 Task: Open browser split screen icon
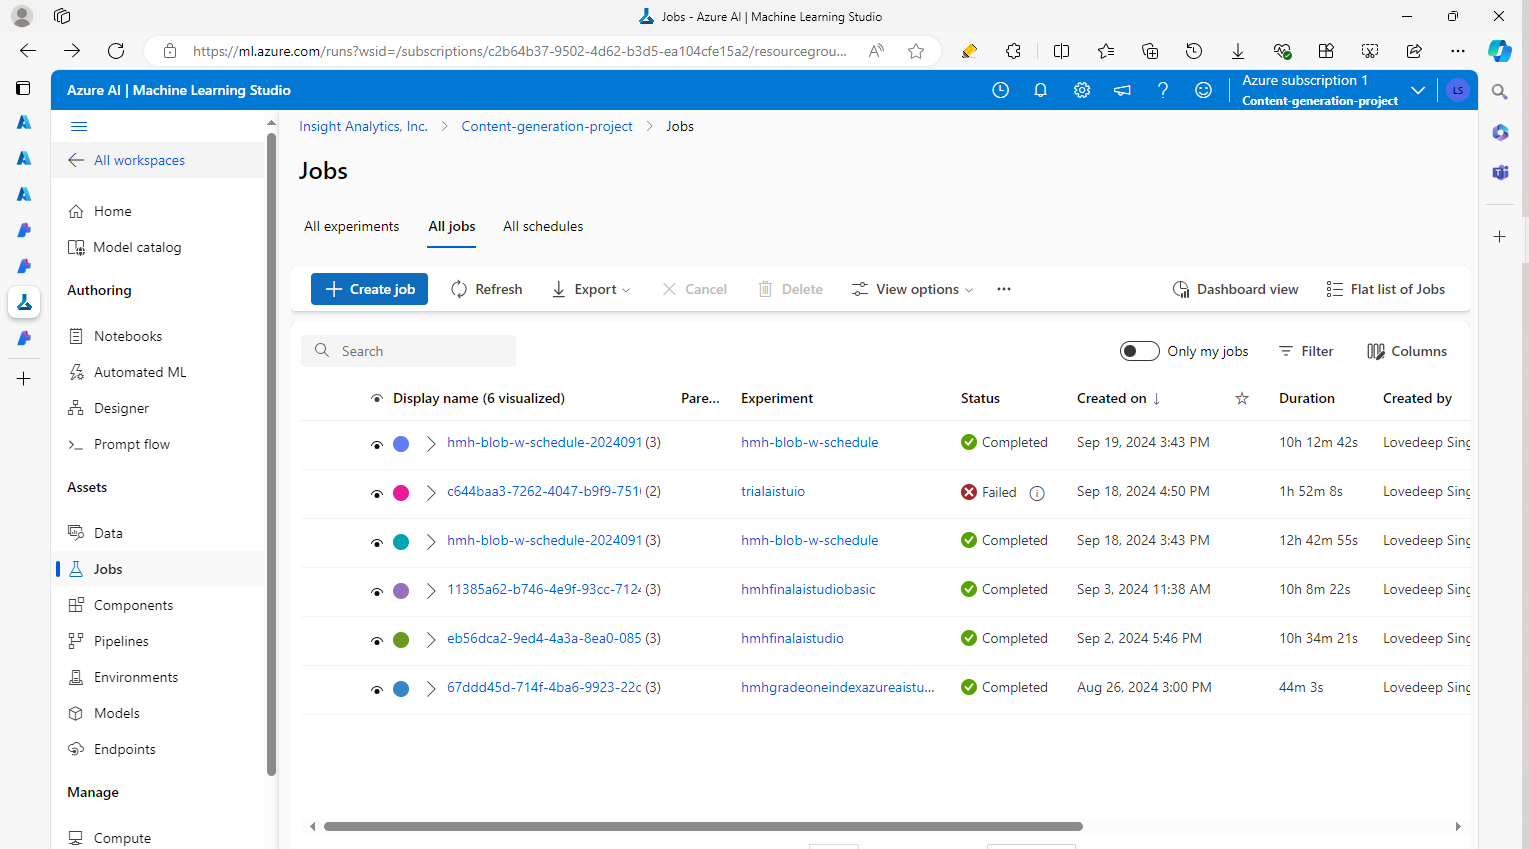click(x=1062, y=51)
